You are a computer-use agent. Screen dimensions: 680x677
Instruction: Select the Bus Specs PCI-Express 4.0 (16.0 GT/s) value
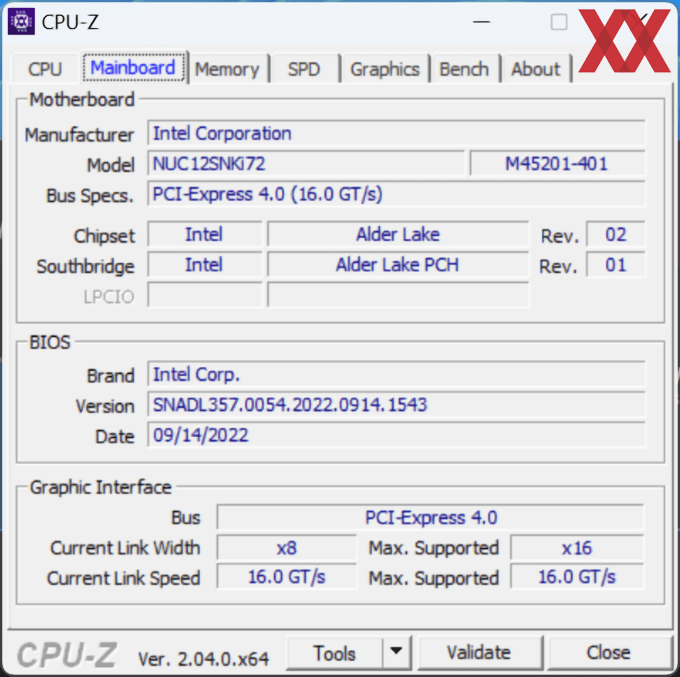(x=396, y=194)
